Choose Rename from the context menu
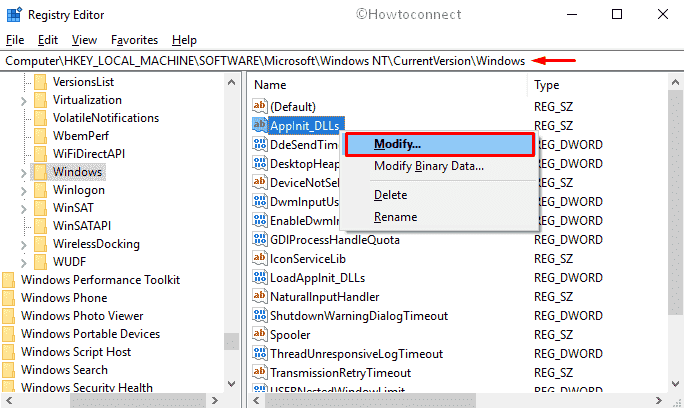684x408 pixels. 439,217
